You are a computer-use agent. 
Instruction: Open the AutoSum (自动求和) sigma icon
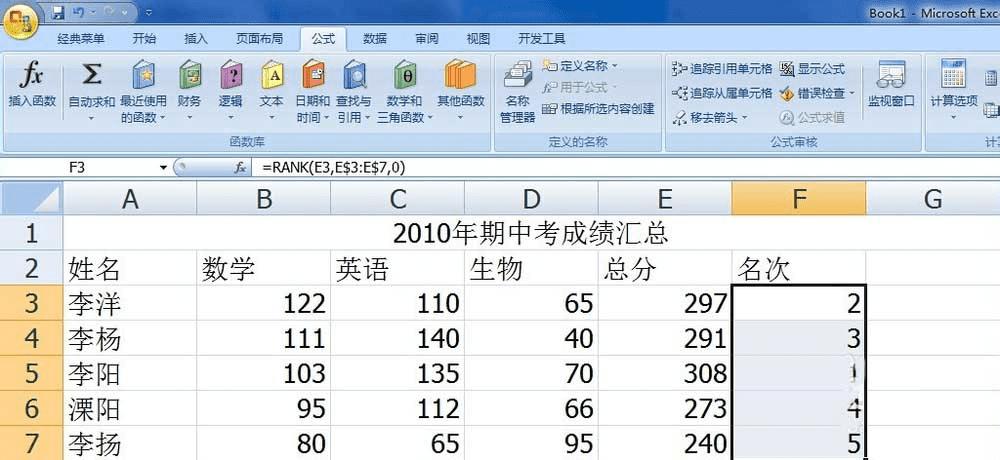click(x=91, y=75)
